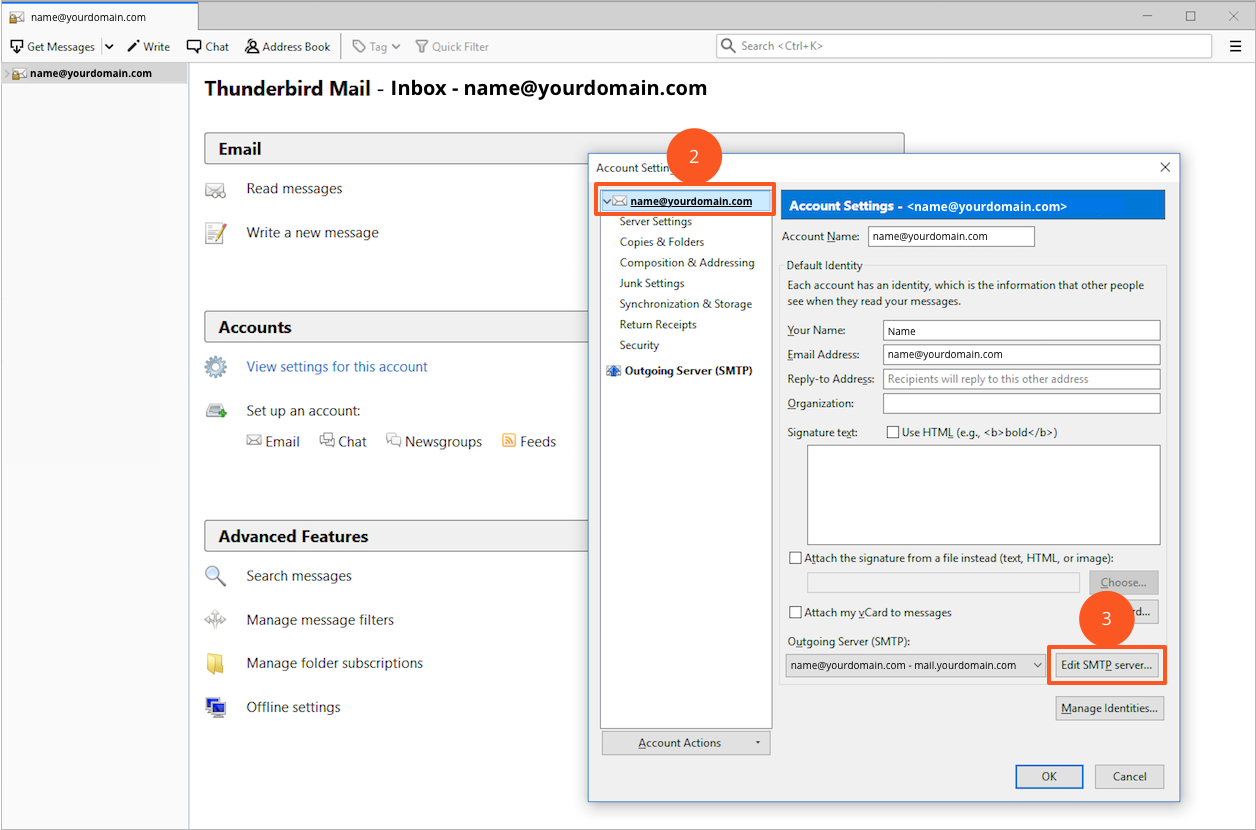Viewport: 1256px width, 830px height.
Task: Open the Outgoing Server (SMTP) dropdown
Action: point(1037,665)
